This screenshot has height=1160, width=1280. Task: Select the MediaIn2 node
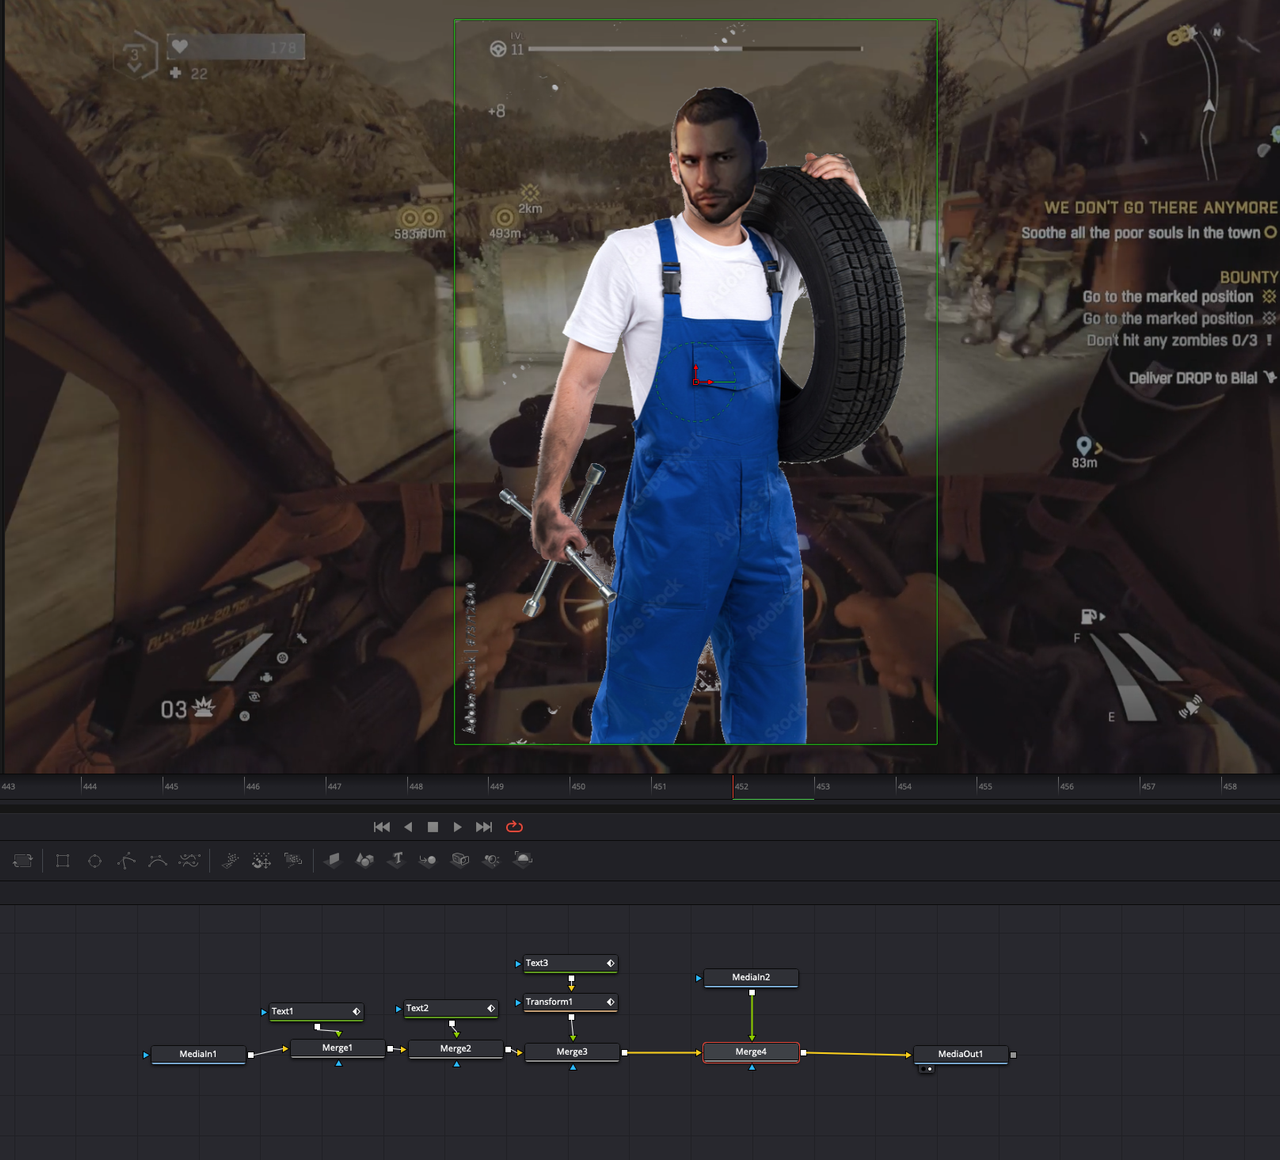pyautogui.click(x=751, y=977)
